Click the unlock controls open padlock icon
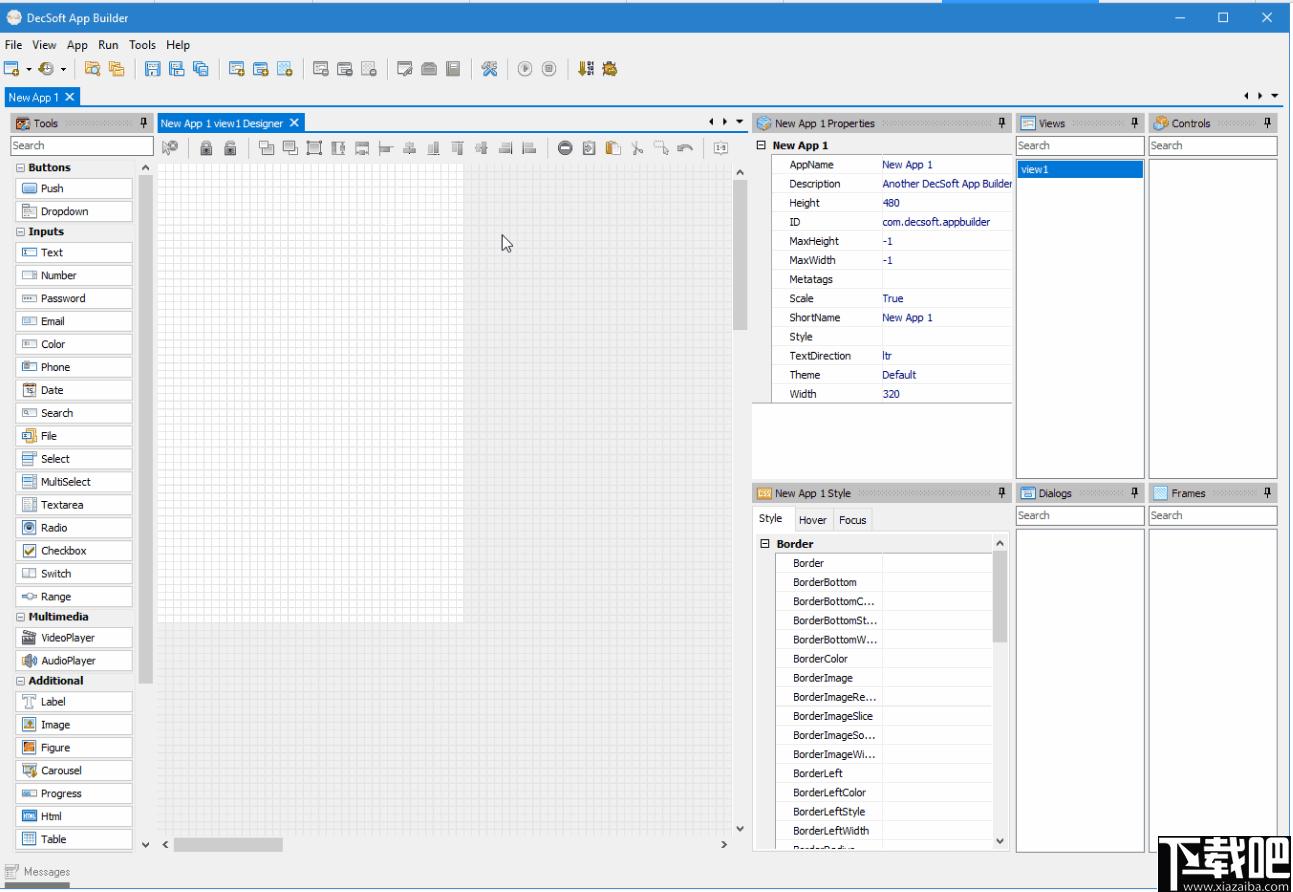The image size is (1293, 892). 230,148
